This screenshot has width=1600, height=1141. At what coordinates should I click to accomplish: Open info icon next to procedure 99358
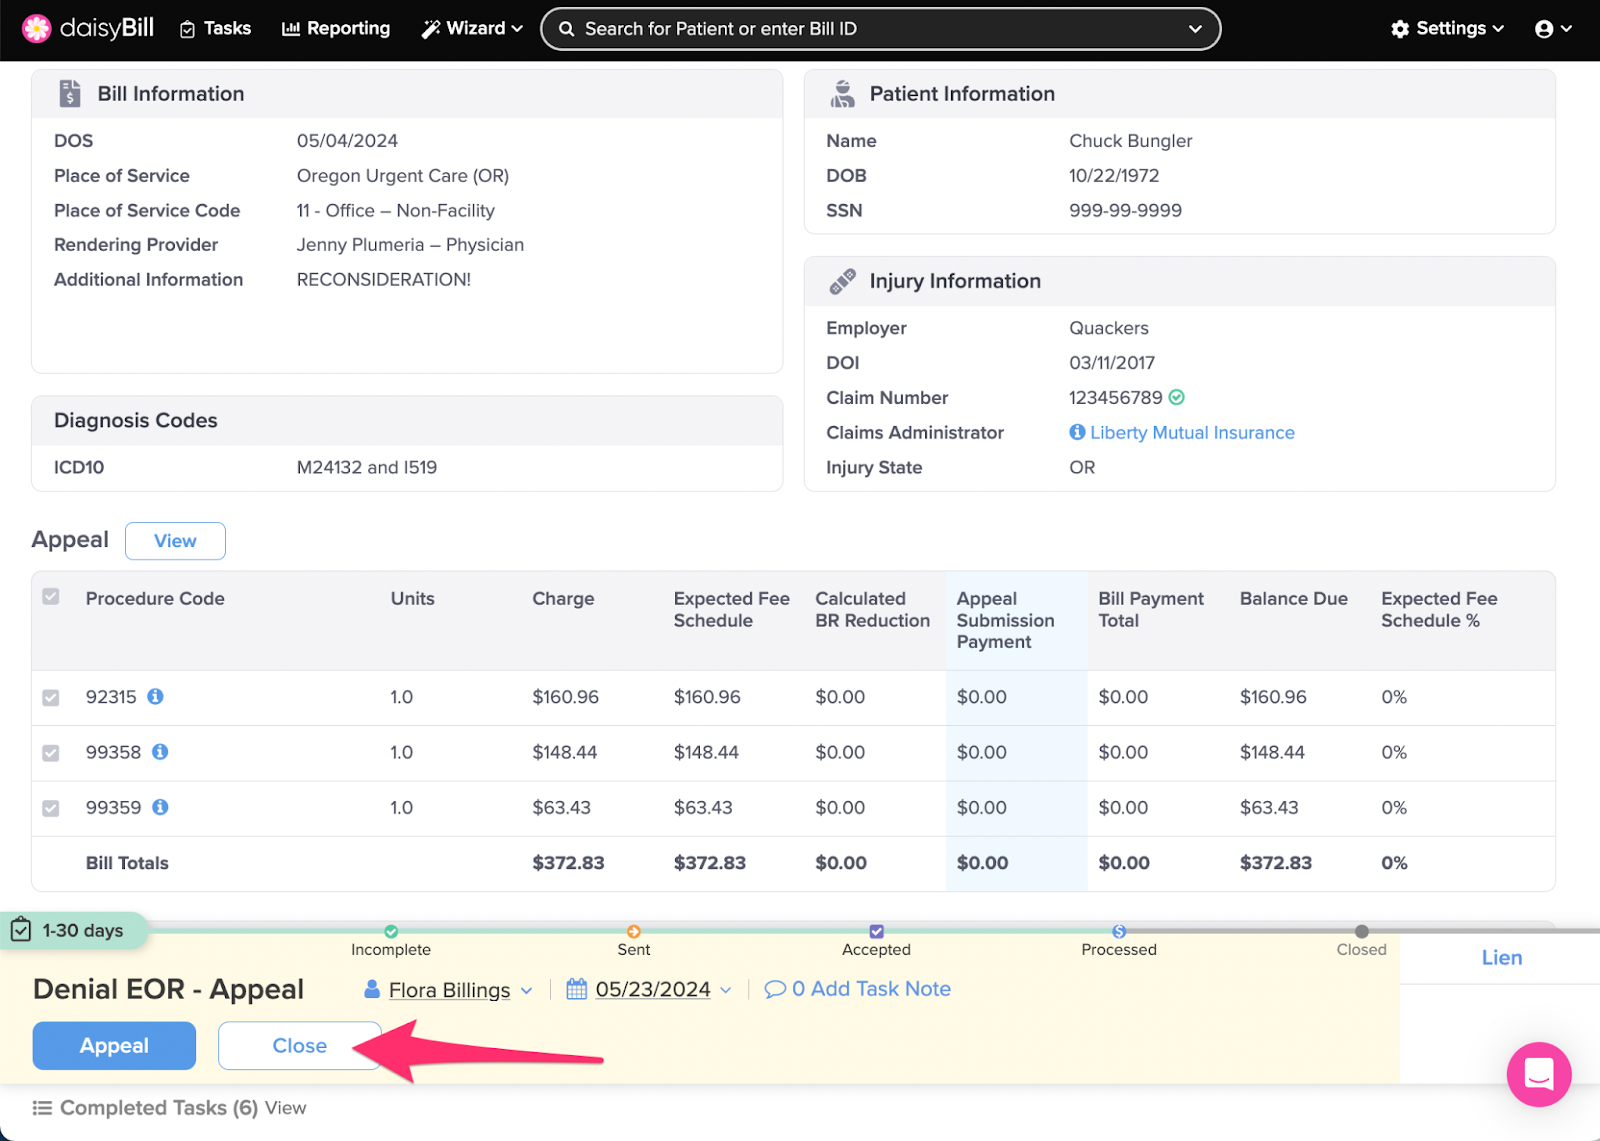(160, 751)
